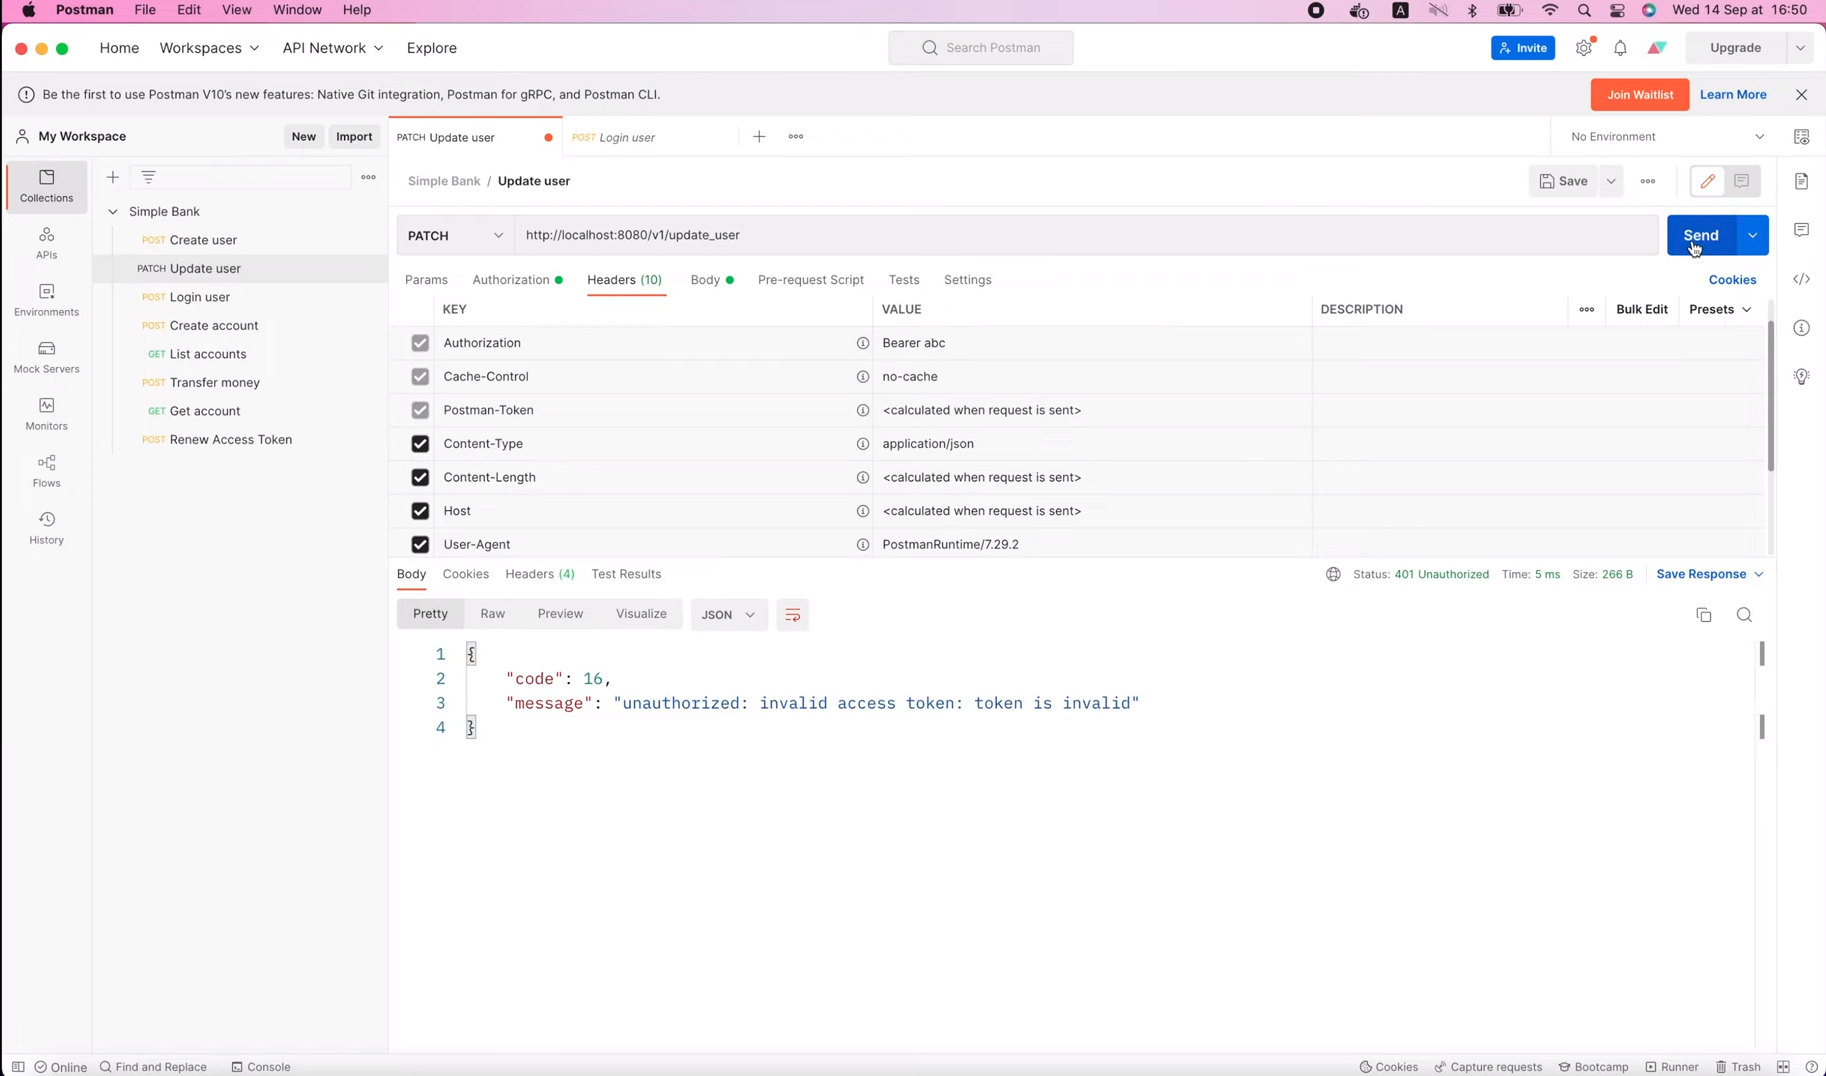Open the JSON format dropdown
The width and height of the screenshot is (1826, 1076).
pos(728,615)
